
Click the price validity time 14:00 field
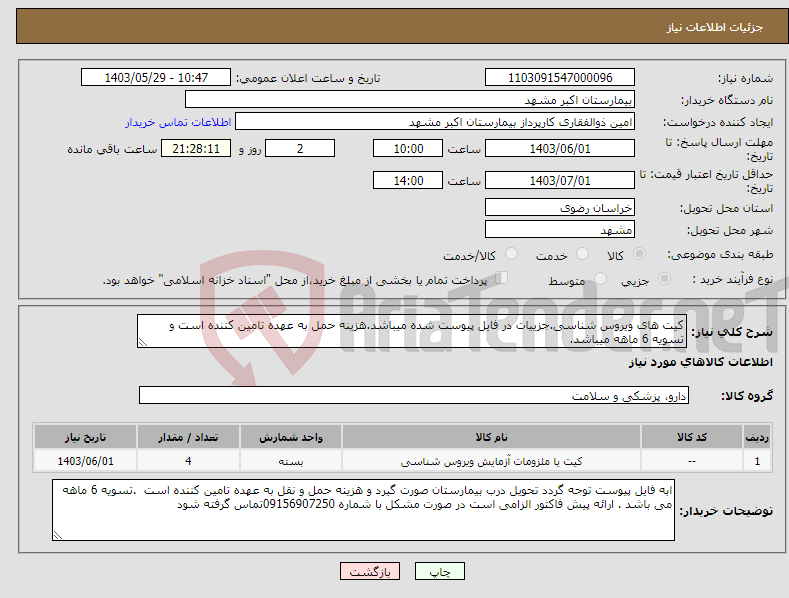point(408,180)
